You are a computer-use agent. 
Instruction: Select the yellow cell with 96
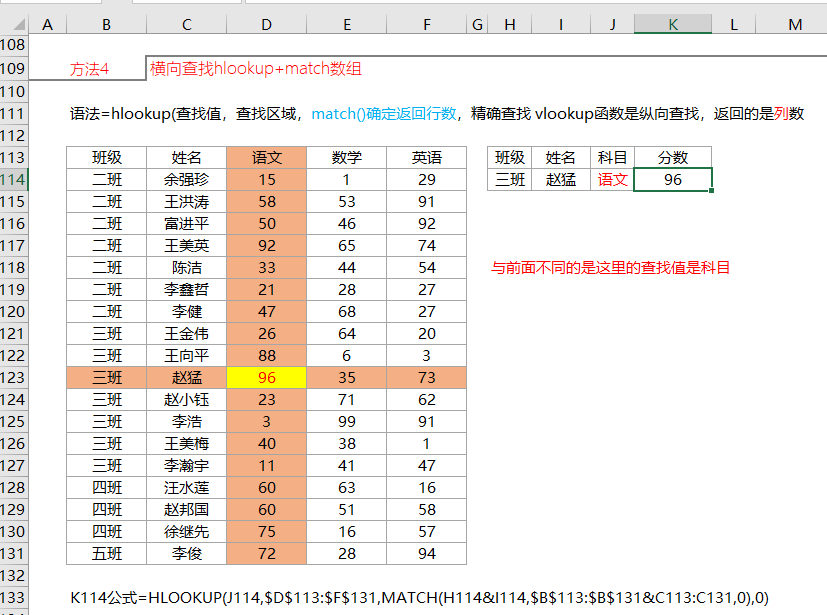click(266, 378)
